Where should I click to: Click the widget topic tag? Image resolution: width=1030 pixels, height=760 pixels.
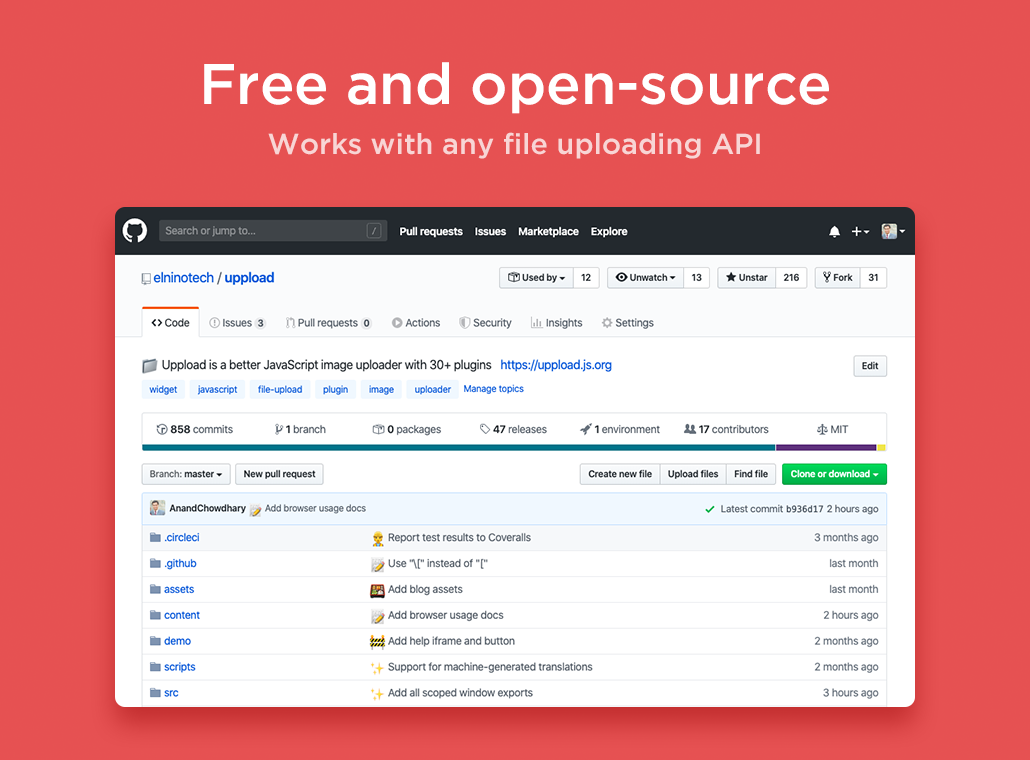pyautogui.click(x=163, y=390)
